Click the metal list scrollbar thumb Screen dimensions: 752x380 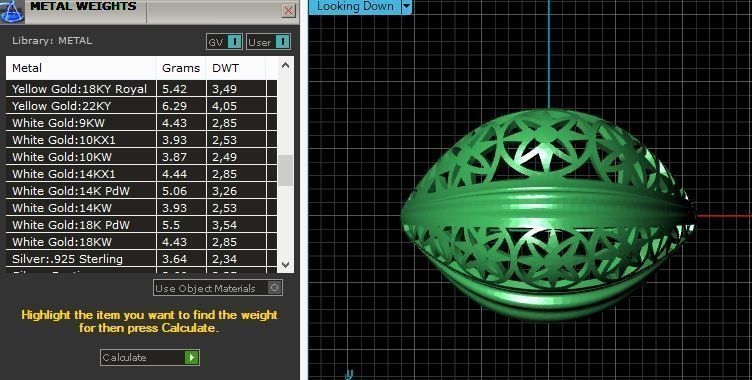pos(285,170)
